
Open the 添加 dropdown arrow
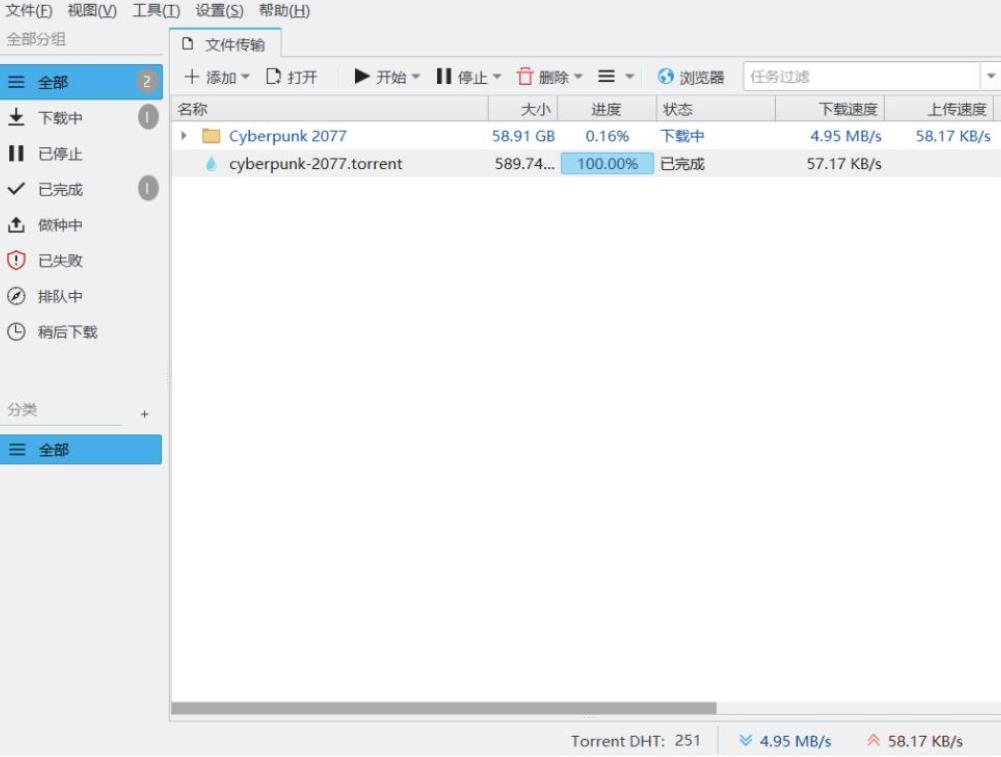pos(245,77)
